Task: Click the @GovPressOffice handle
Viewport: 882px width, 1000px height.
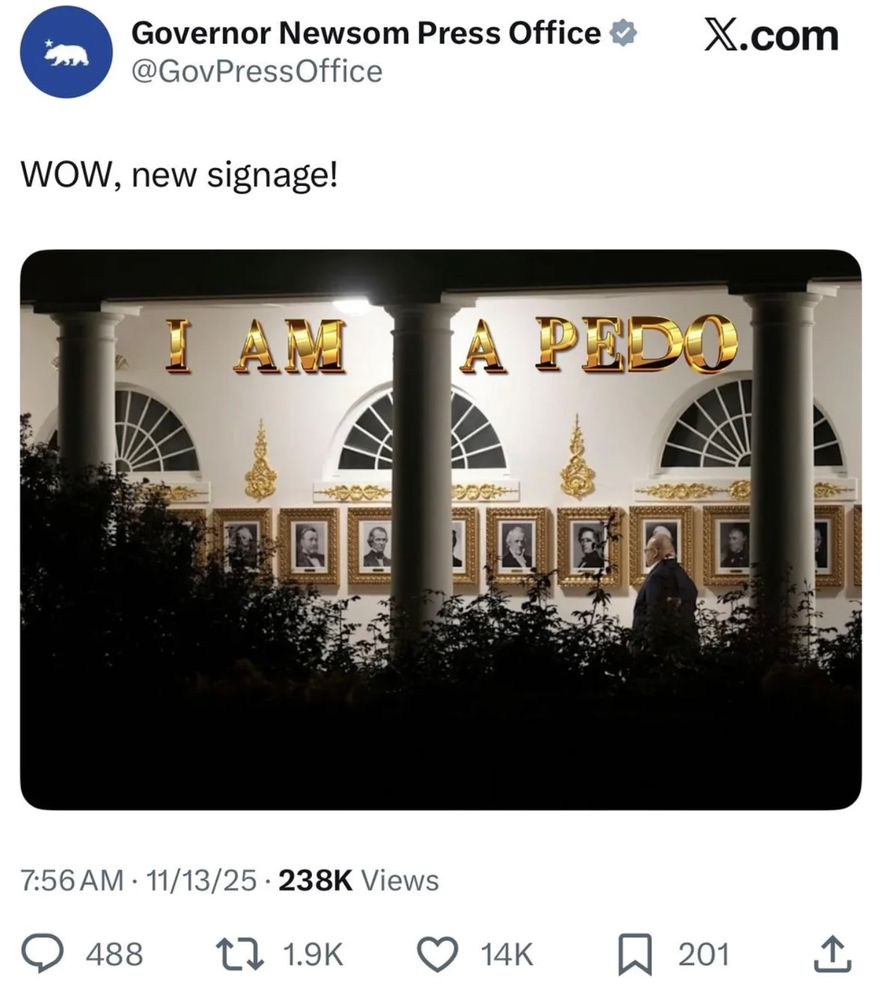Action: click(256, 70)
